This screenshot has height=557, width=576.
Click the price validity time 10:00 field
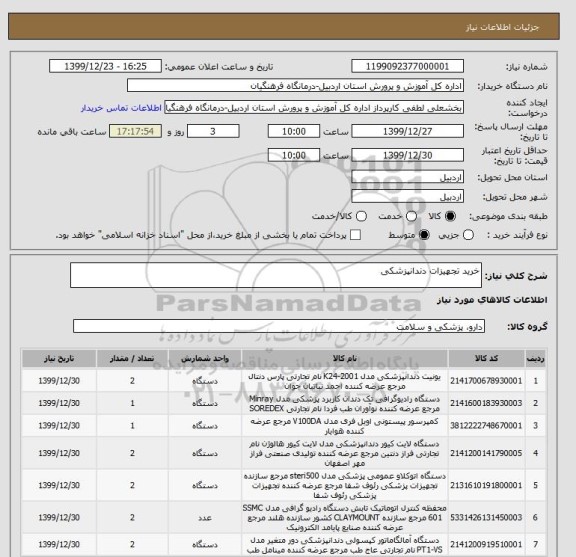(294, 155)
